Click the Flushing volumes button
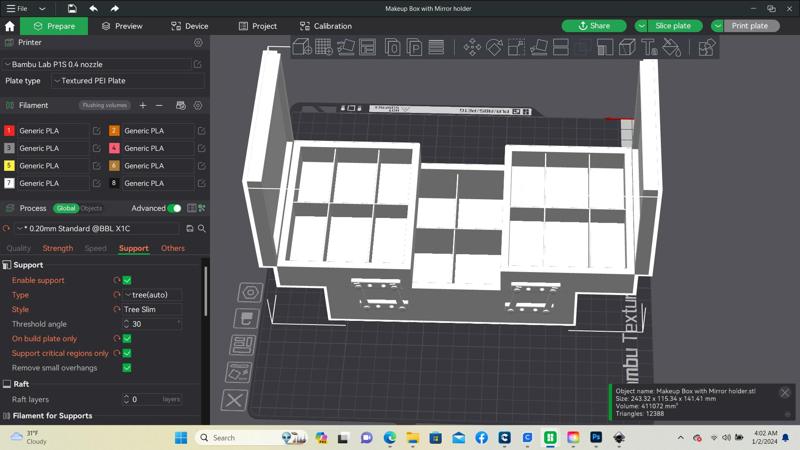This screenshot has height=450, width=800. tap(104, 105)
